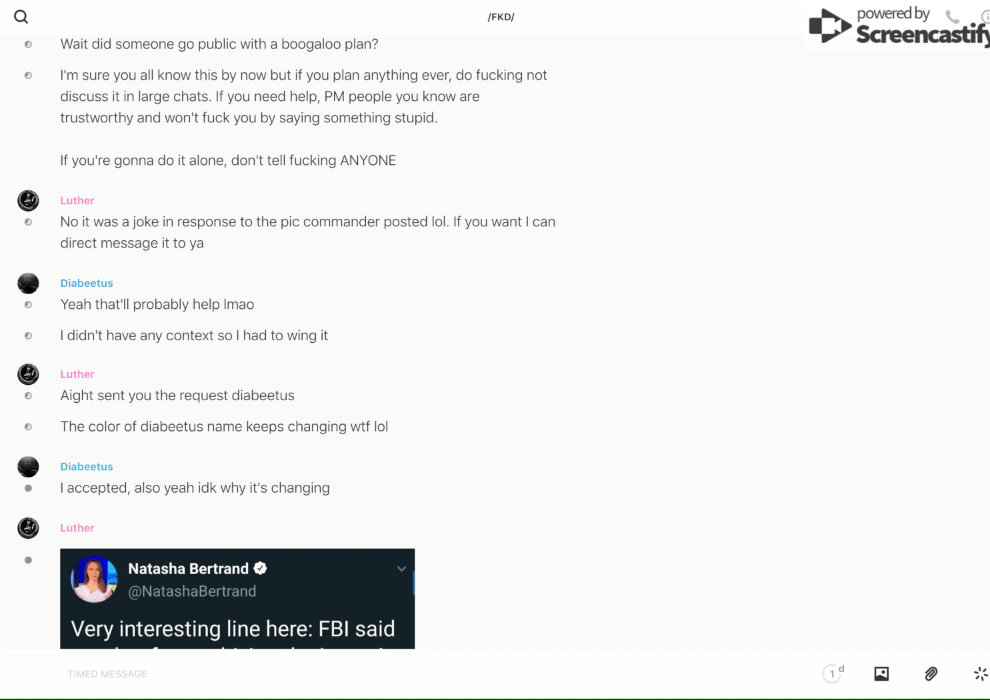The height and width of the screenshot is (700, 990).
Task: Open the /FKD/ conversation title
Action: pyautogui.click(x=500, y=17)
